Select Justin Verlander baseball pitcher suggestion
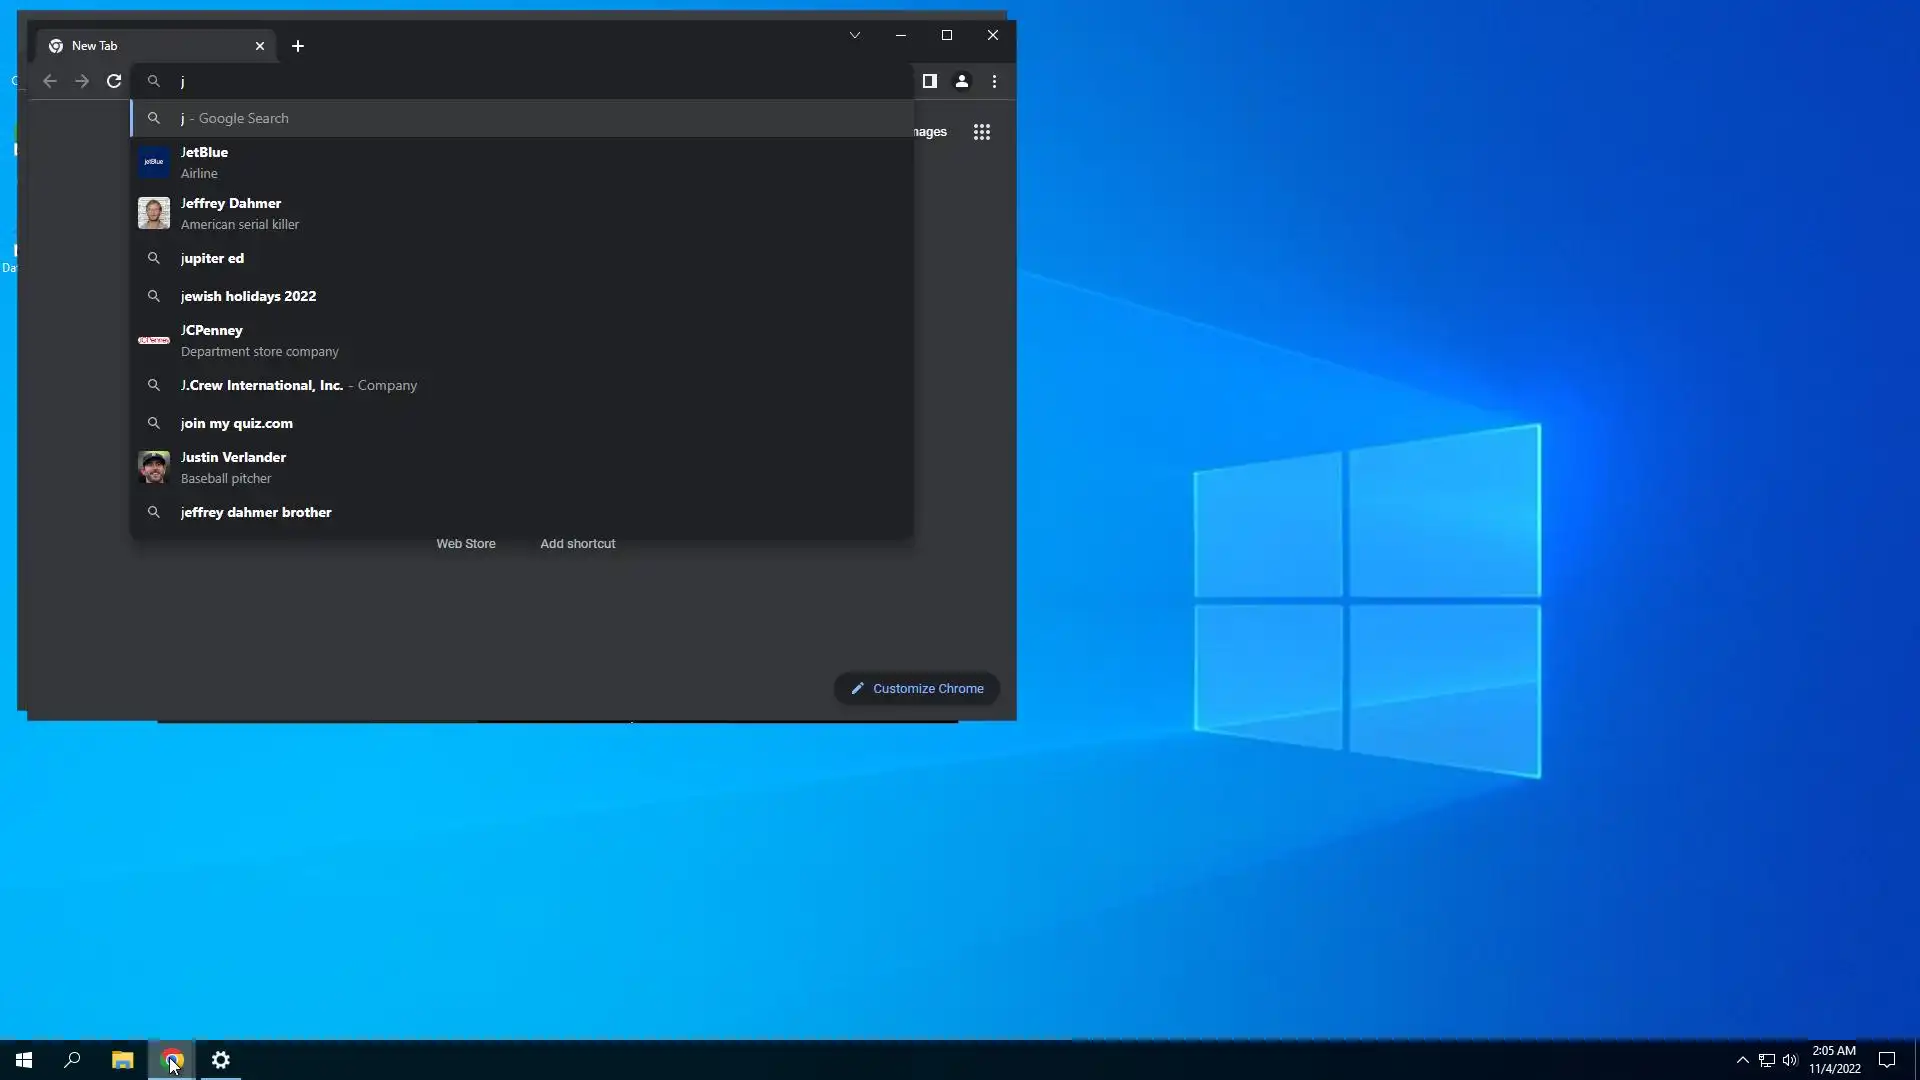This screenshot has height=1080, width=1920. [x=233, y=467]
